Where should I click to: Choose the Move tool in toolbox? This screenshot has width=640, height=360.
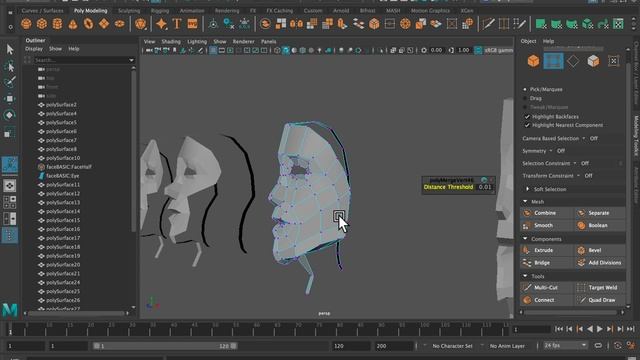(10, 99)
